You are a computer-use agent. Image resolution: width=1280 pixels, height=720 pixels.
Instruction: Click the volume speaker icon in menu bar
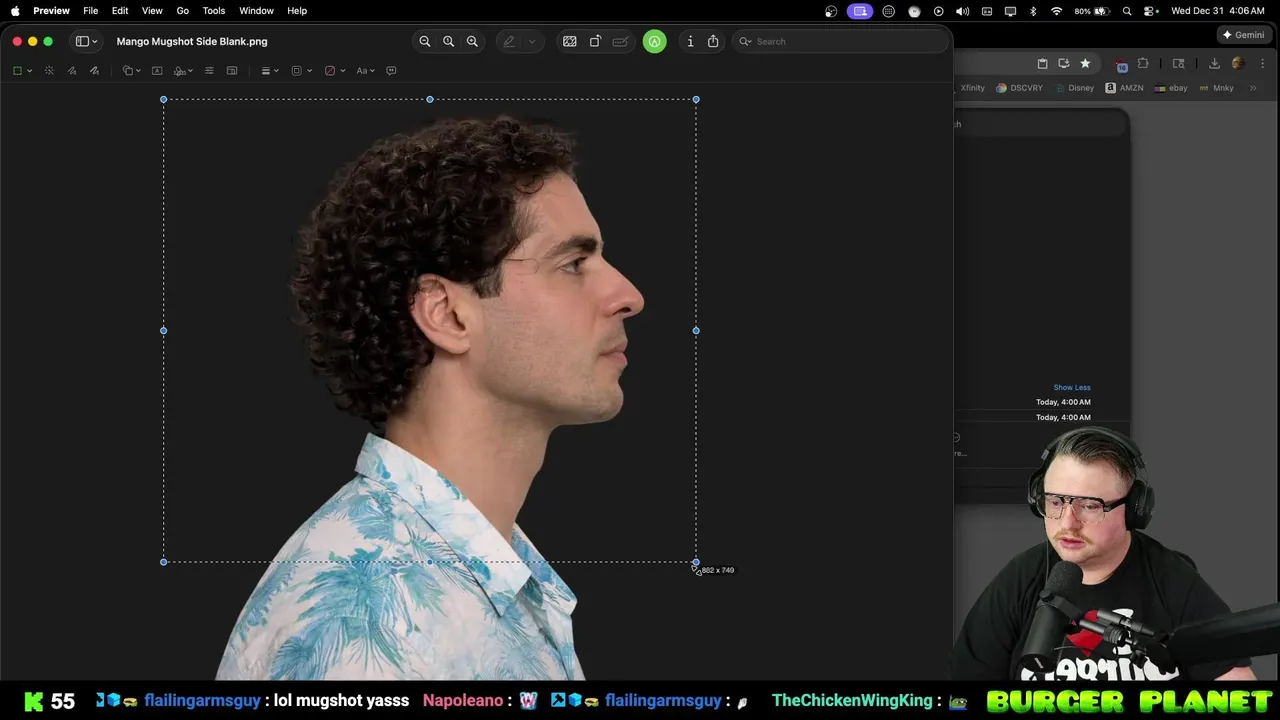coord(962,11)
